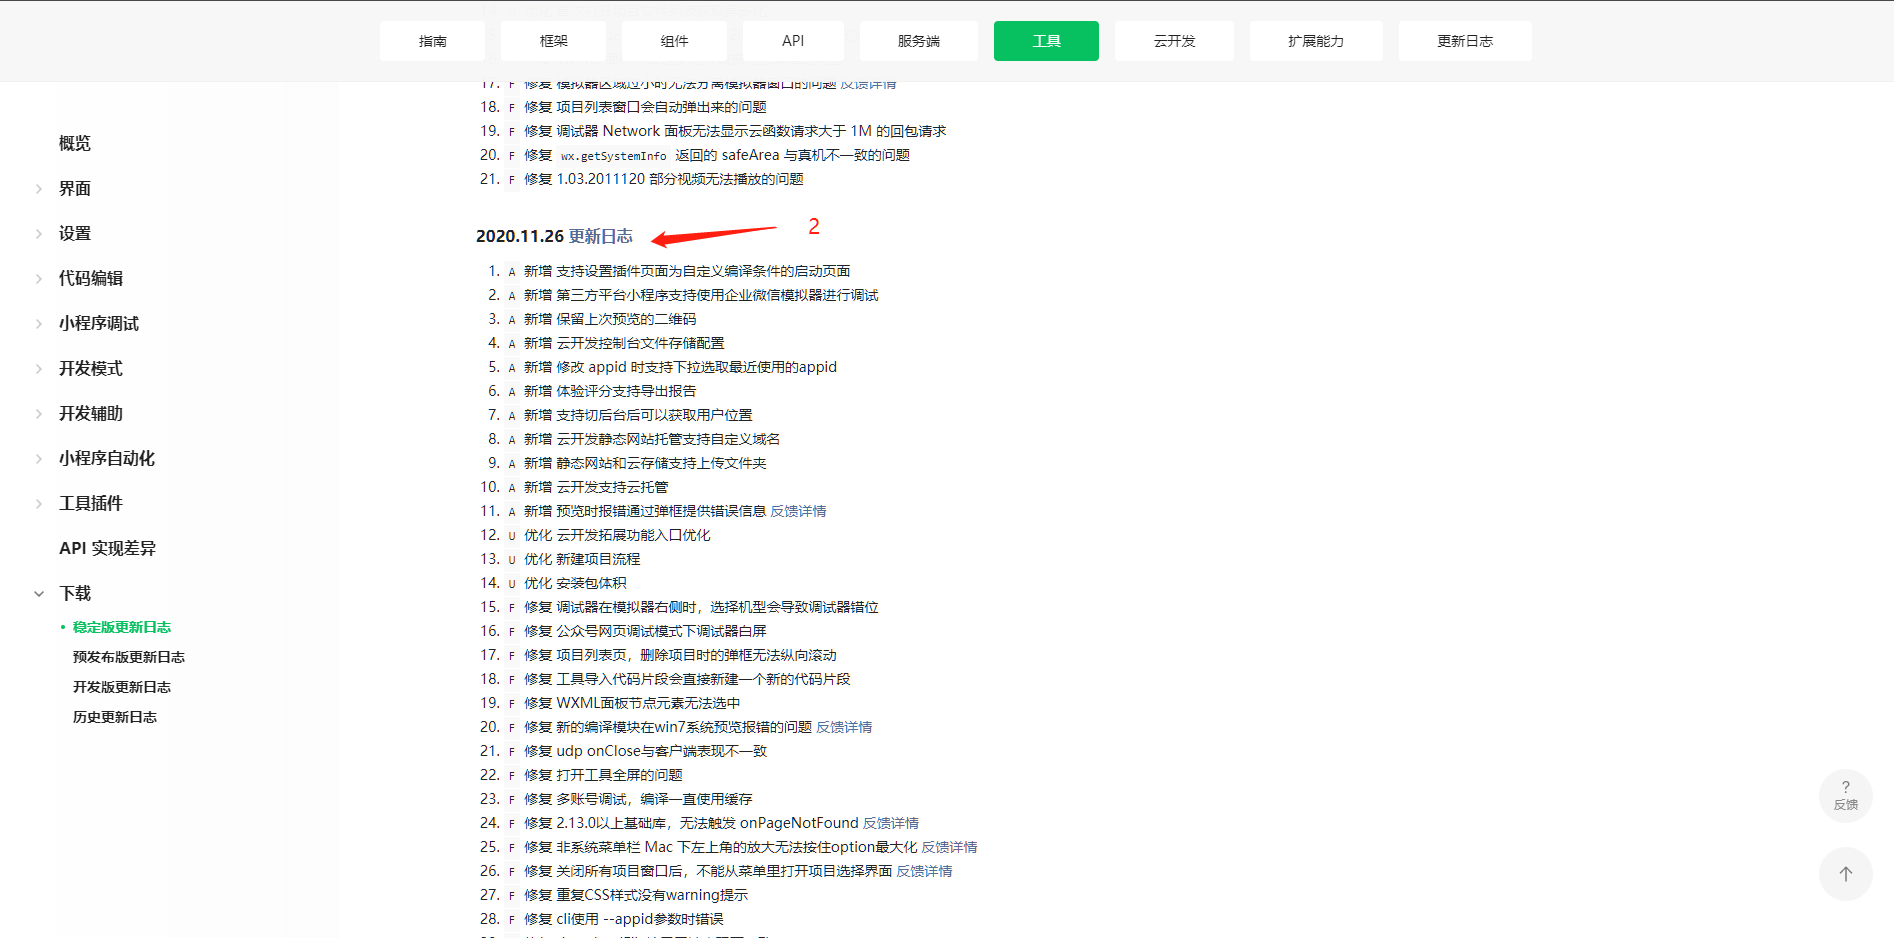Click text 优化 安装包体积

coord(575,583)
